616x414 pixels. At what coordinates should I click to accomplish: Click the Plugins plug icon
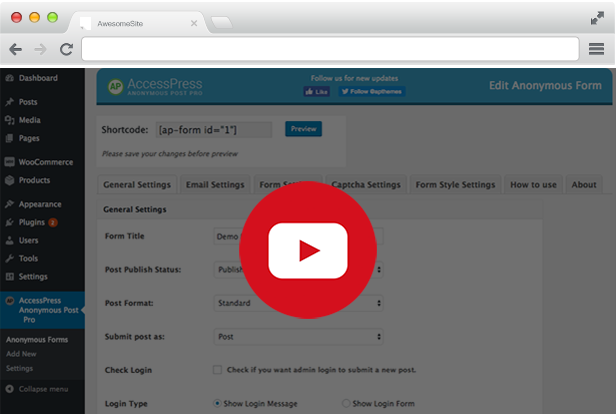click(10, 222)
